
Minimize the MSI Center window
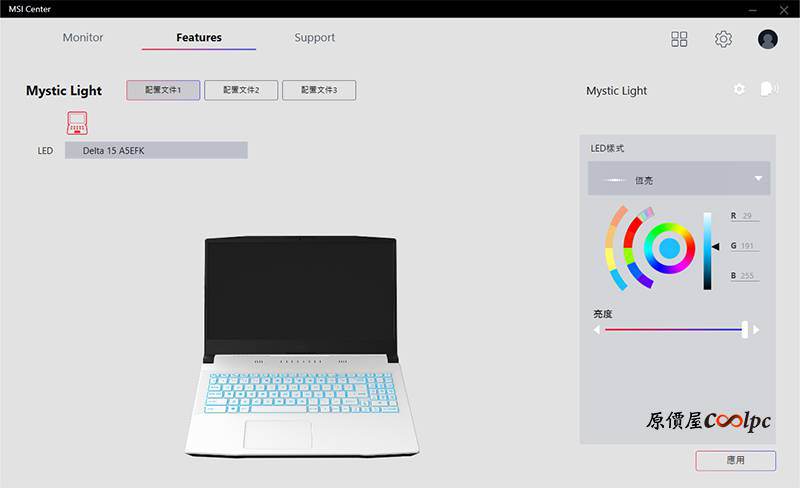[753, 9]
